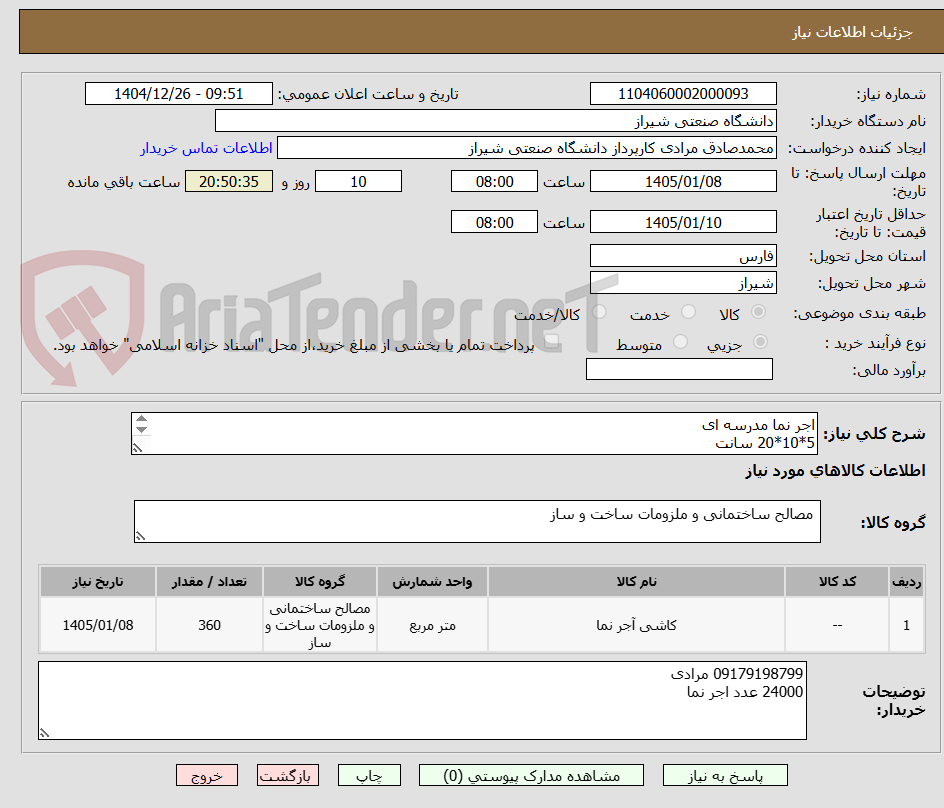Click the نام کالا column header

(636, 582)
